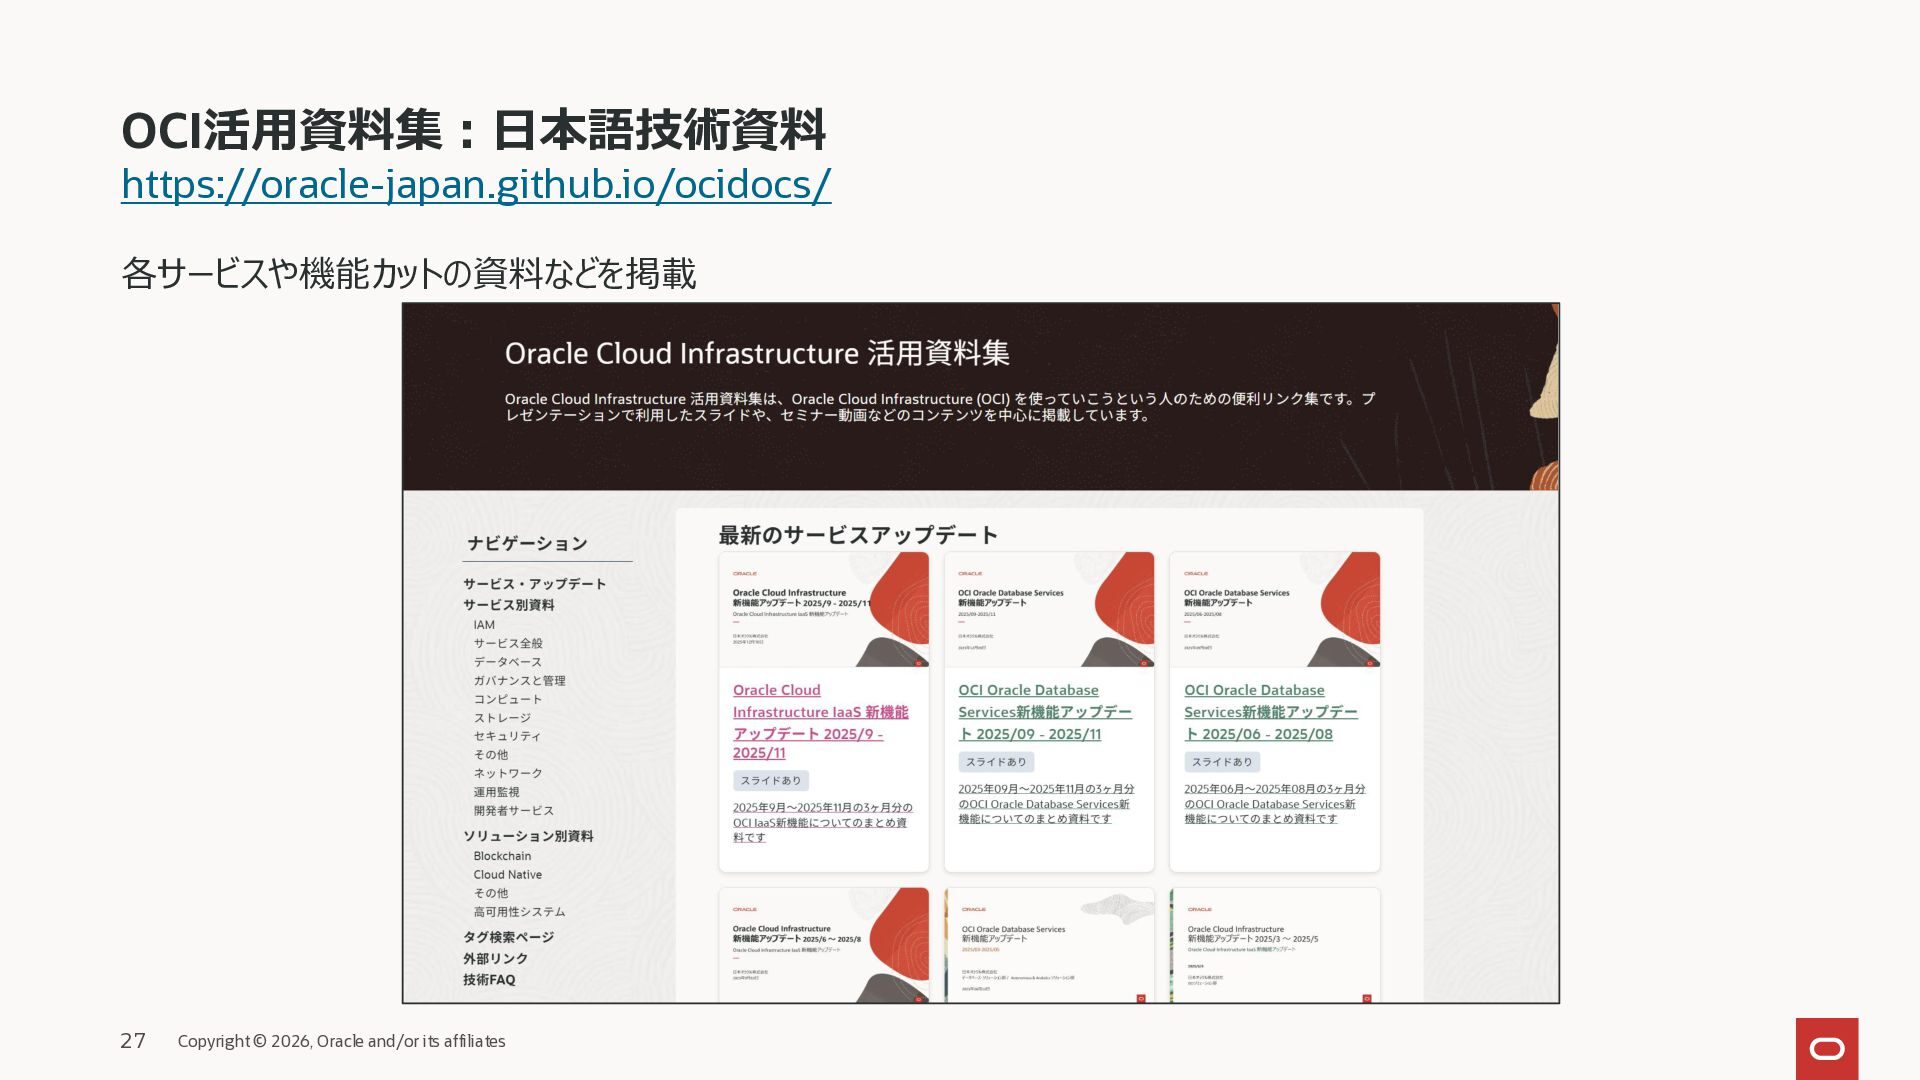The height and width of the screenshot is (1080, 1920).
Task: Open セキュリティ in the navigation list
Action: coord(507,736)
